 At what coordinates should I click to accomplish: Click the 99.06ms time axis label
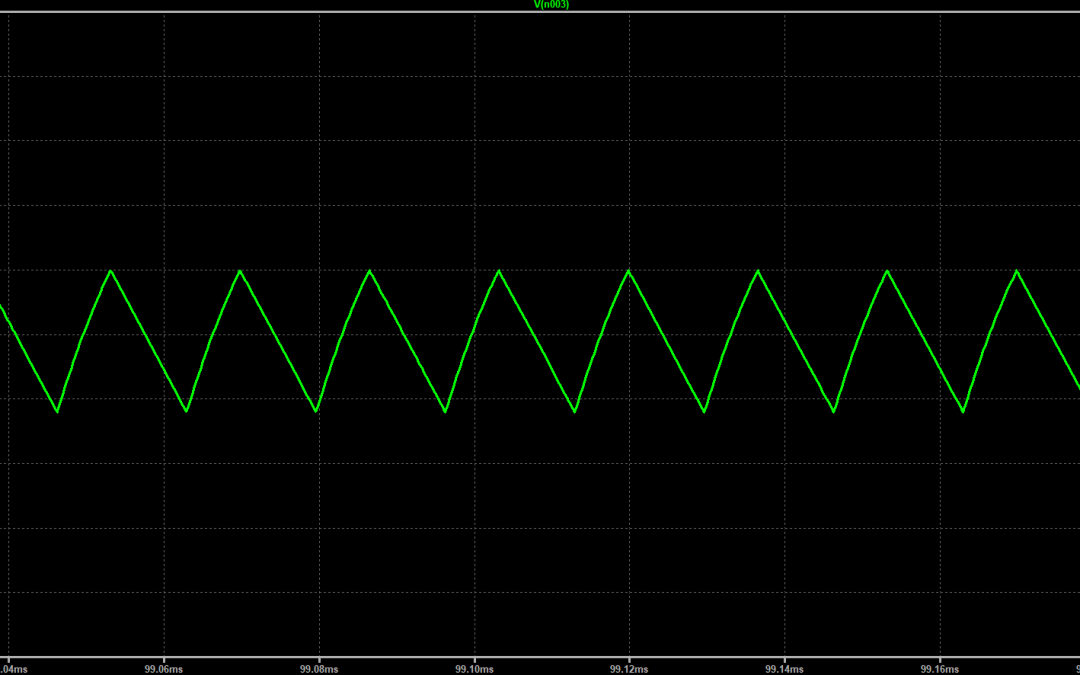click(x=163, y=666)
